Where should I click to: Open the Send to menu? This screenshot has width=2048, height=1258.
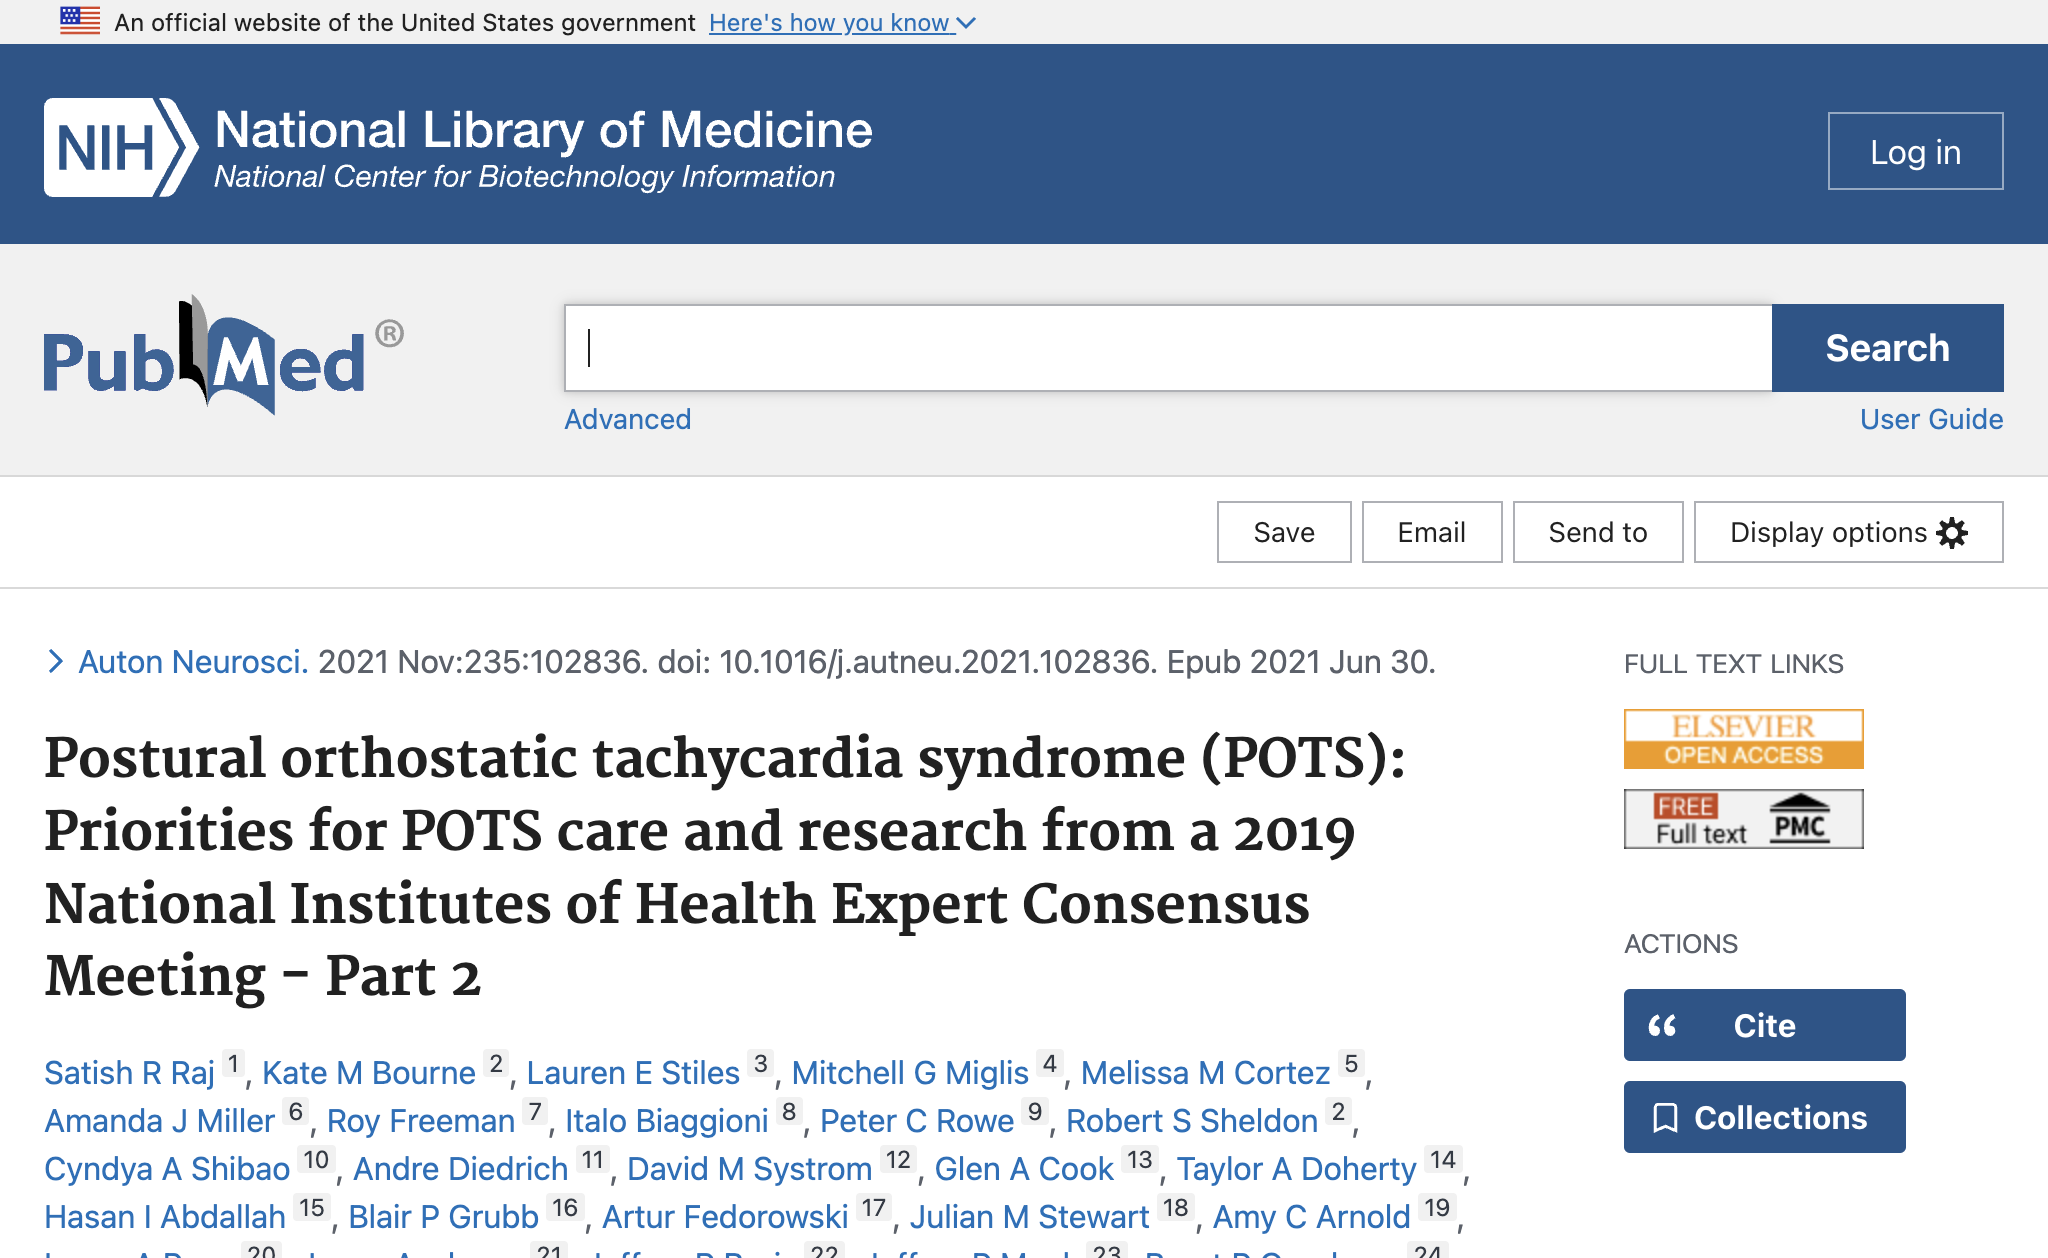coord(1598,532)
